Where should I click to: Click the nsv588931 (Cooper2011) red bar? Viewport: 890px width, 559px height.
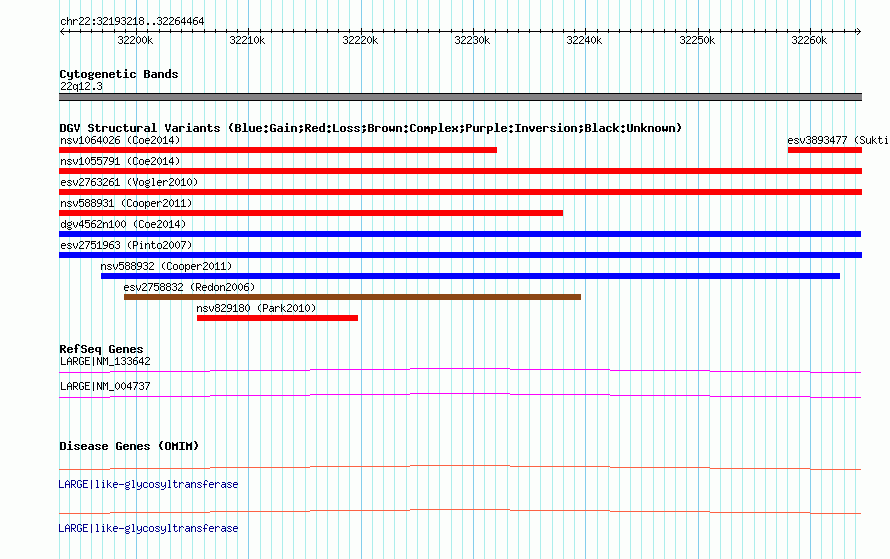click(x=311, y=213)
